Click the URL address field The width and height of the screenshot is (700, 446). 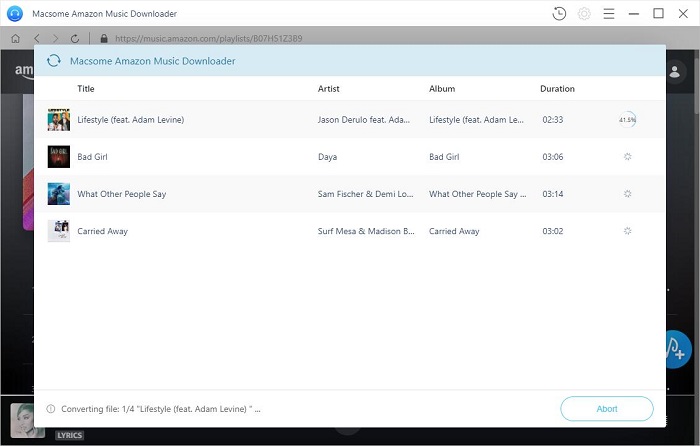tap(208, 38)
